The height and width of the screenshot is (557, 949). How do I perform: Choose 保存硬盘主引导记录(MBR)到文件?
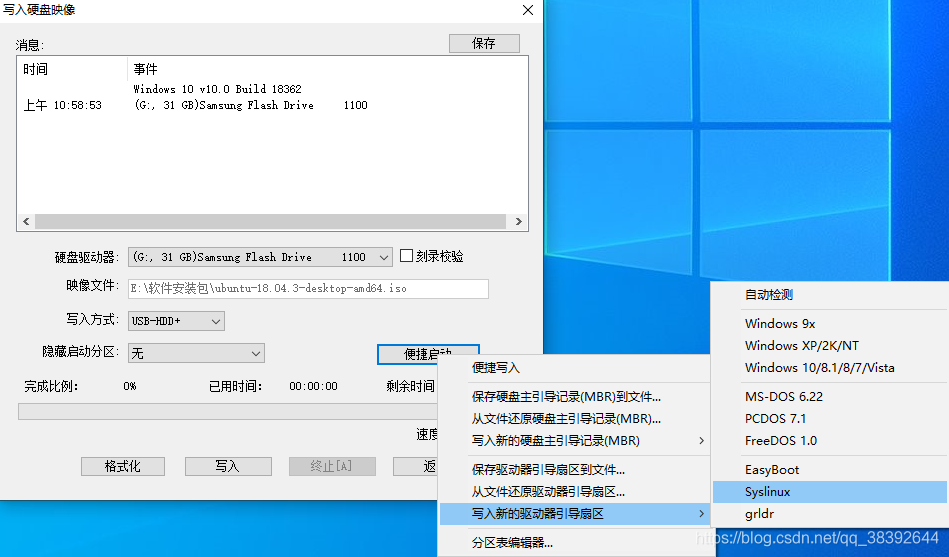point(574,397)
